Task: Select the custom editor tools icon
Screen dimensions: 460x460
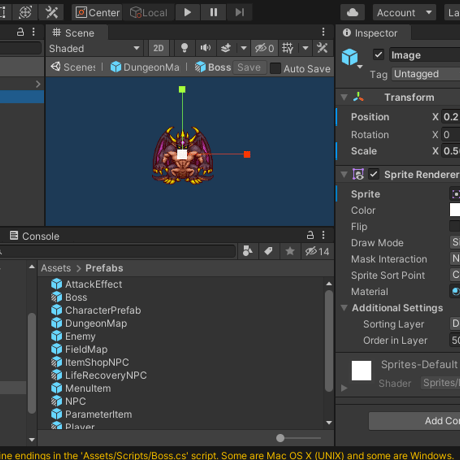Action: click(x=52, y=13)
